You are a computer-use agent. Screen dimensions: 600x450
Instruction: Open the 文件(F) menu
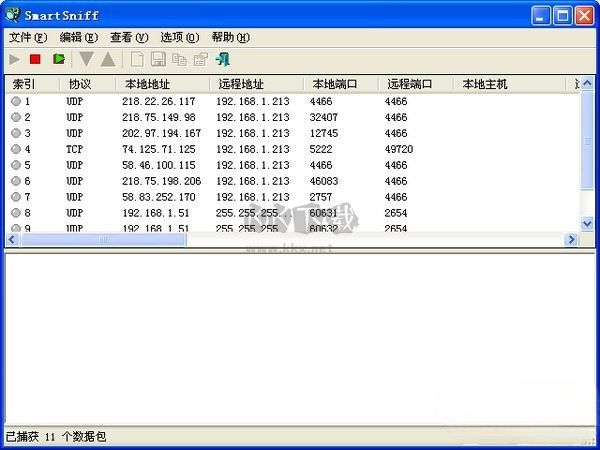(28, 38)
